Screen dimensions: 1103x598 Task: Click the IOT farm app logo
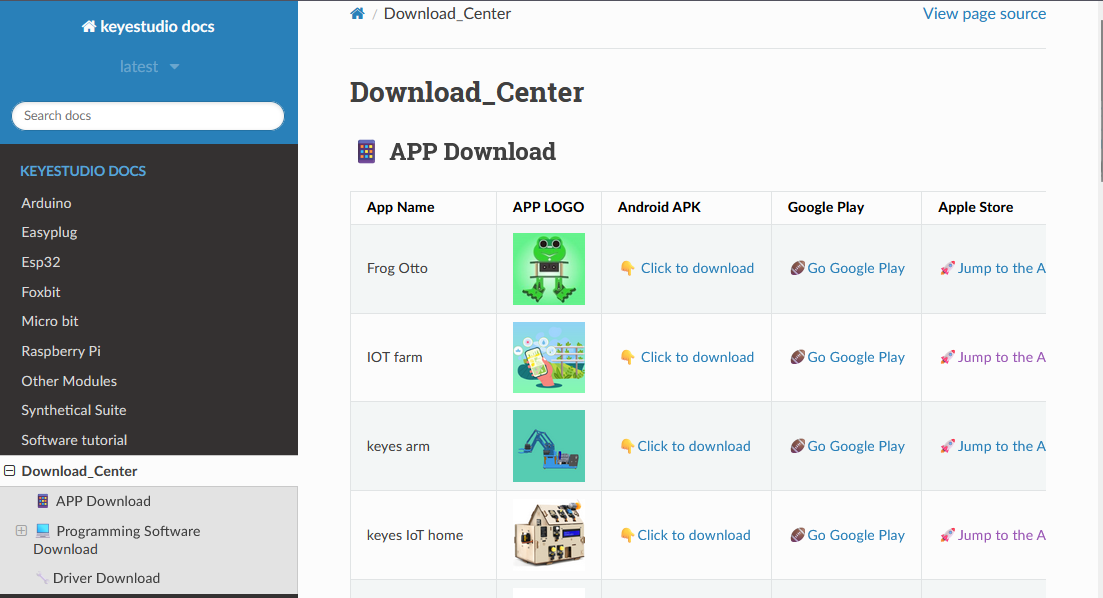549,357
